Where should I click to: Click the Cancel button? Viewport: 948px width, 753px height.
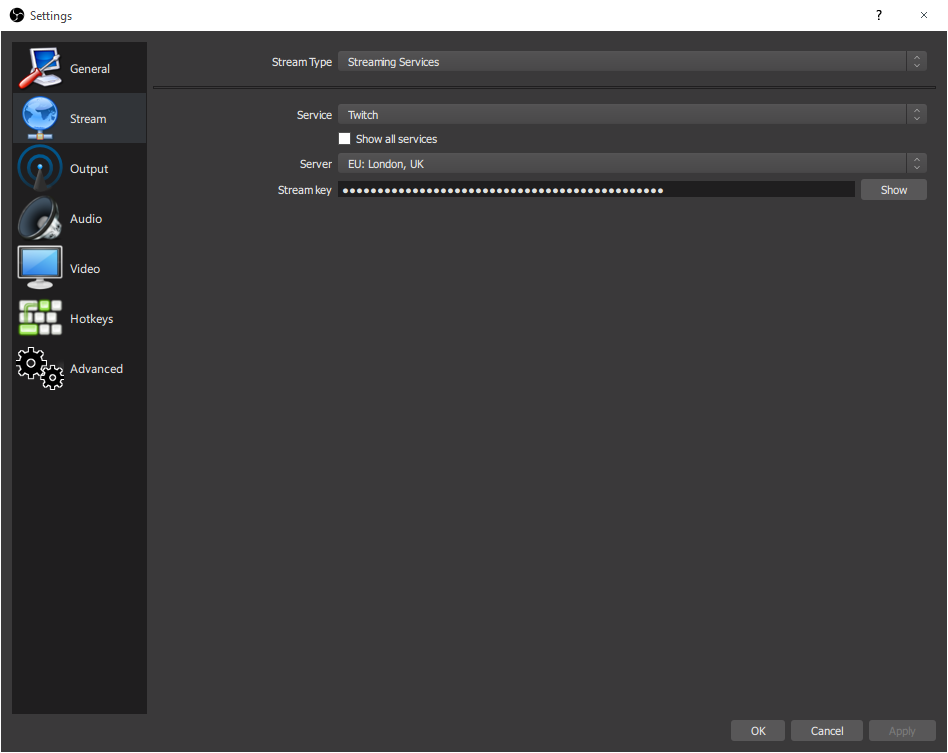(826, 731)
